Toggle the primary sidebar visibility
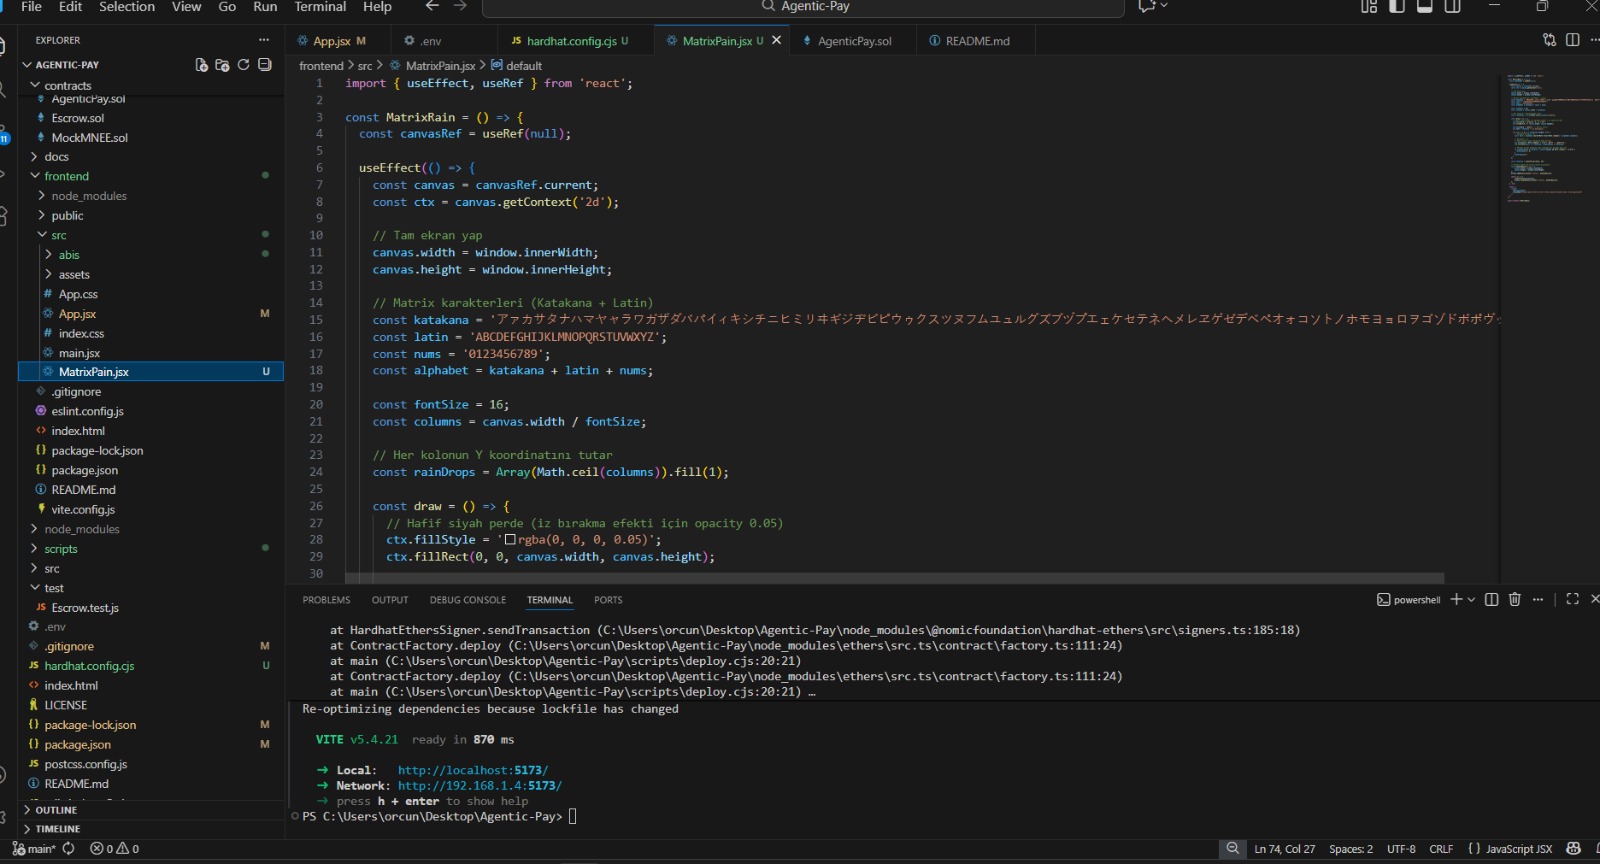1600x864 pixels. tap(1397, 7)
